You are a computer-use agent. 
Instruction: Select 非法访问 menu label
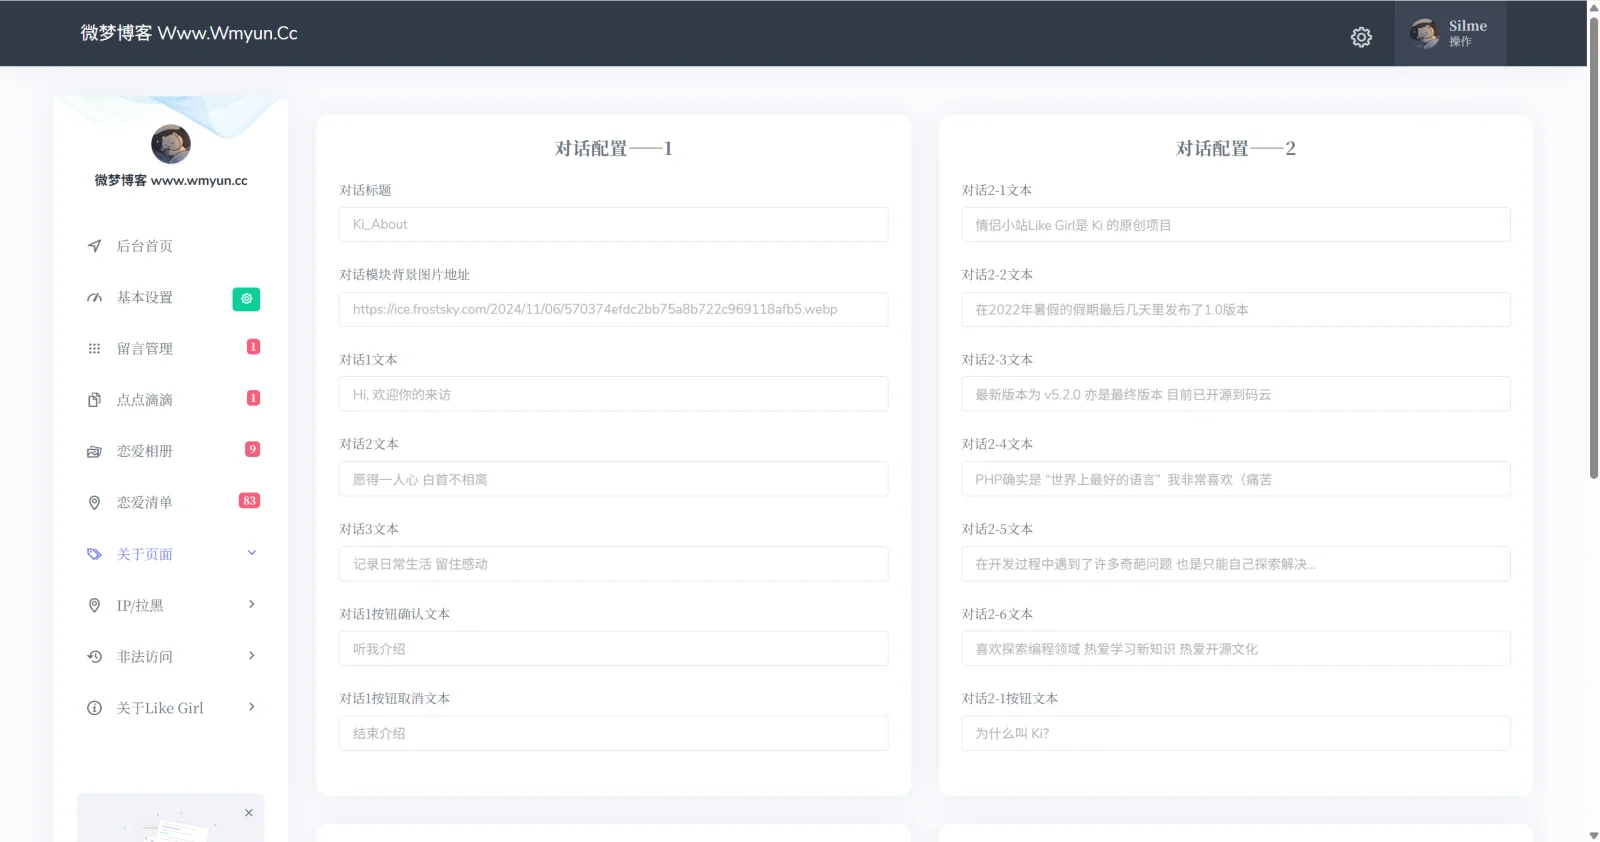tap(145, 657)
